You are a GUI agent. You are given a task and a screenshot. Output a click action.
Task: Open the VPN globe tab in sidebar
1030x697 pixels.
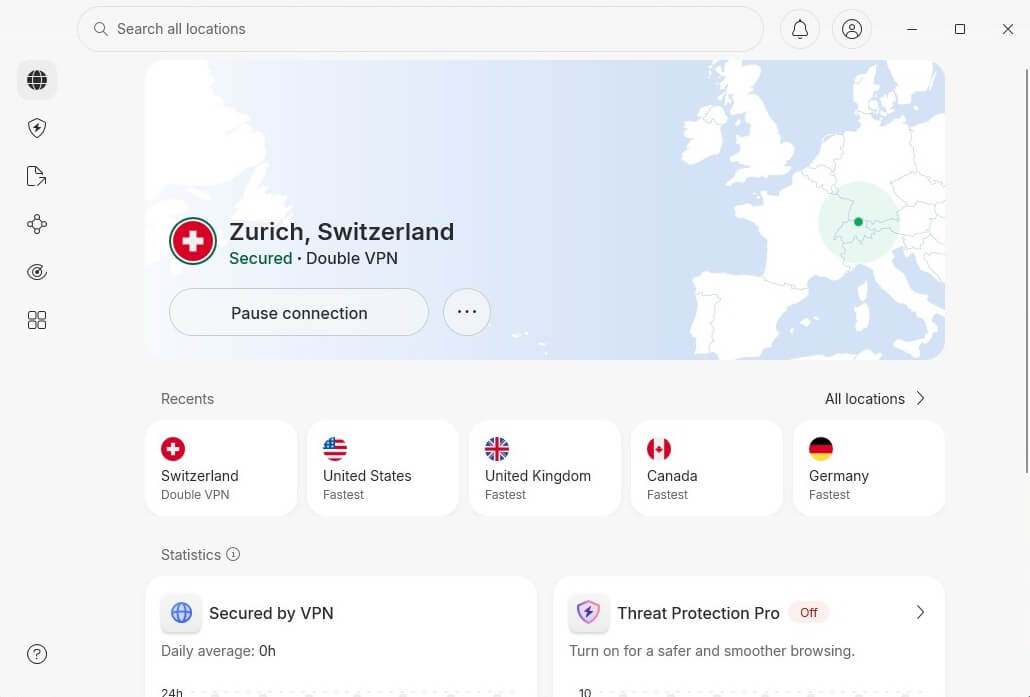pyautogui.click(x=37, y=80)
